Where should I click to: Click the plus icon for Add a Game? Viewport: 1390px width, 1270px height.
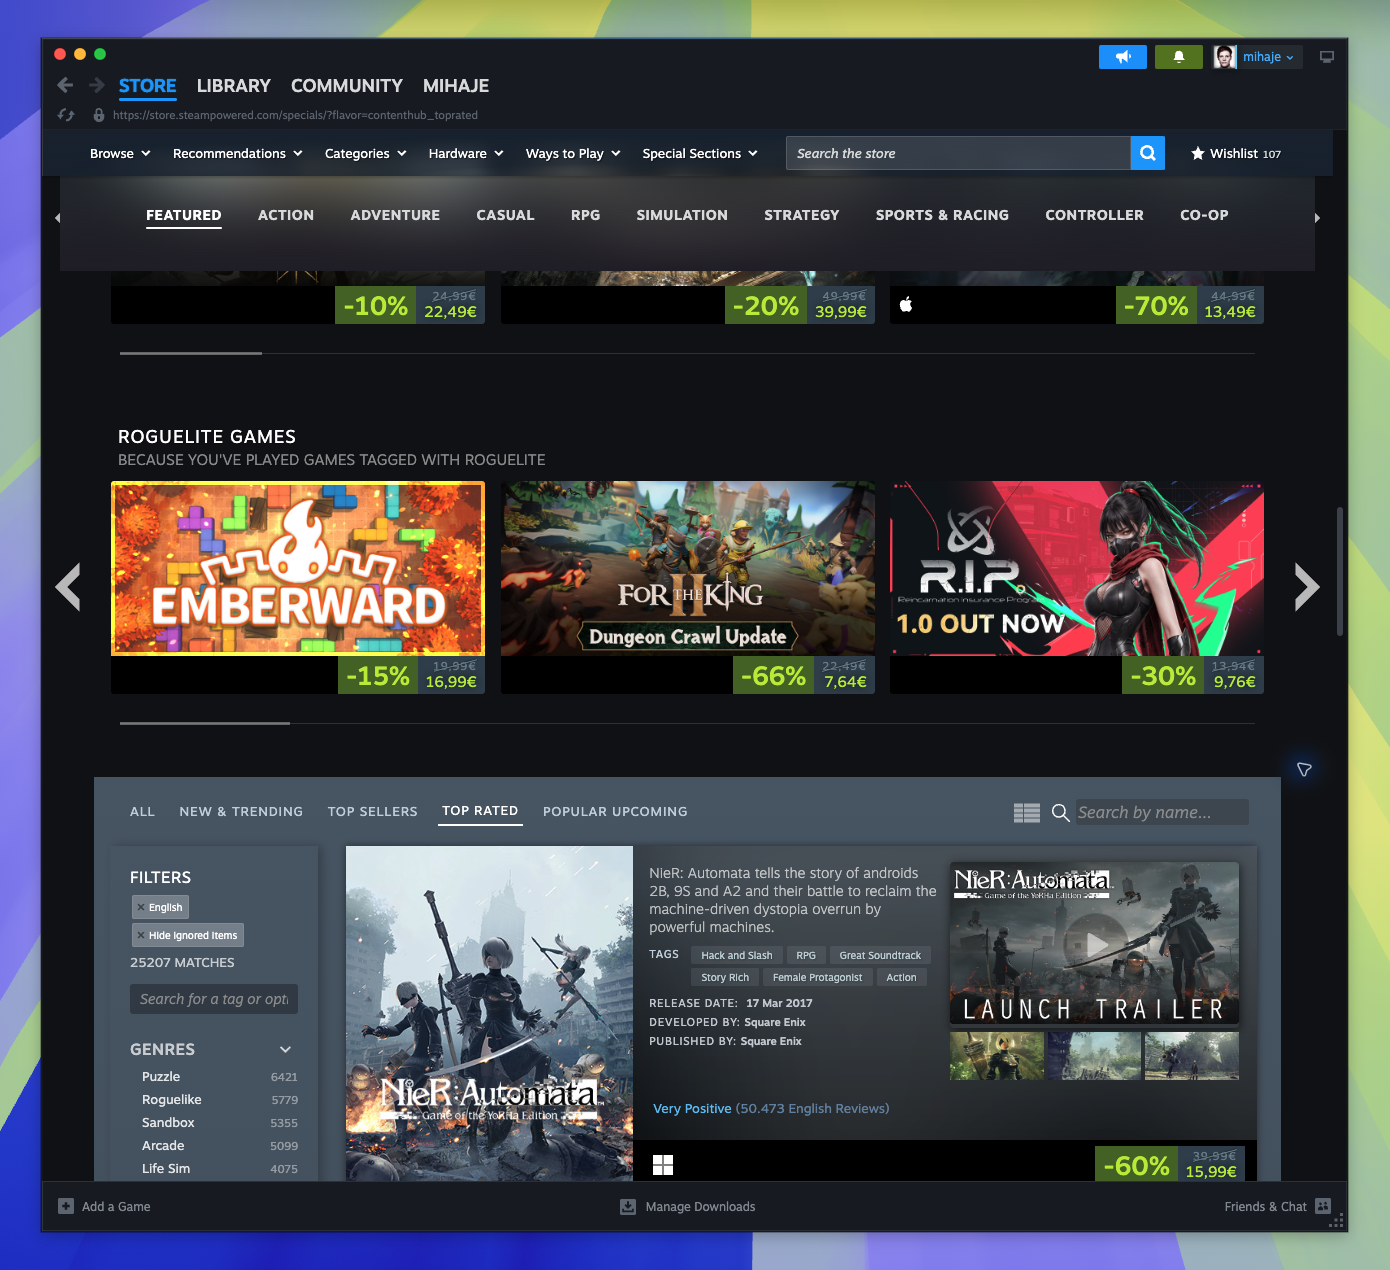(66, 1206)
